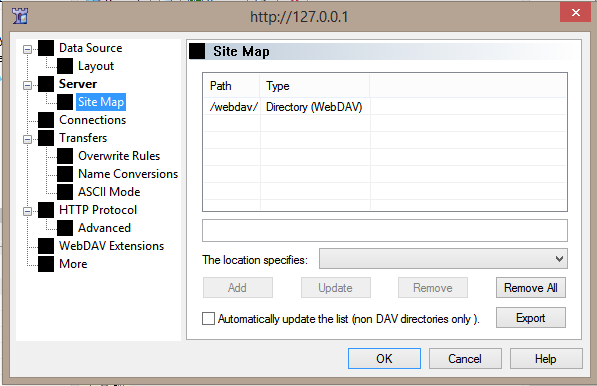597x386 pixels.
Task: Collapse the Transfers tree node
Action: pos(27,139)
